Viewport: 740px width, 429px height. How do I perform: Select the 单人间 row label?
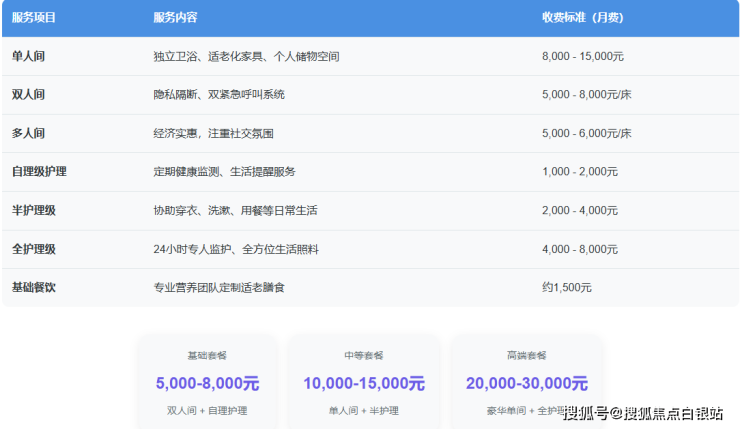pyautogui.click(x=28, y=56)
